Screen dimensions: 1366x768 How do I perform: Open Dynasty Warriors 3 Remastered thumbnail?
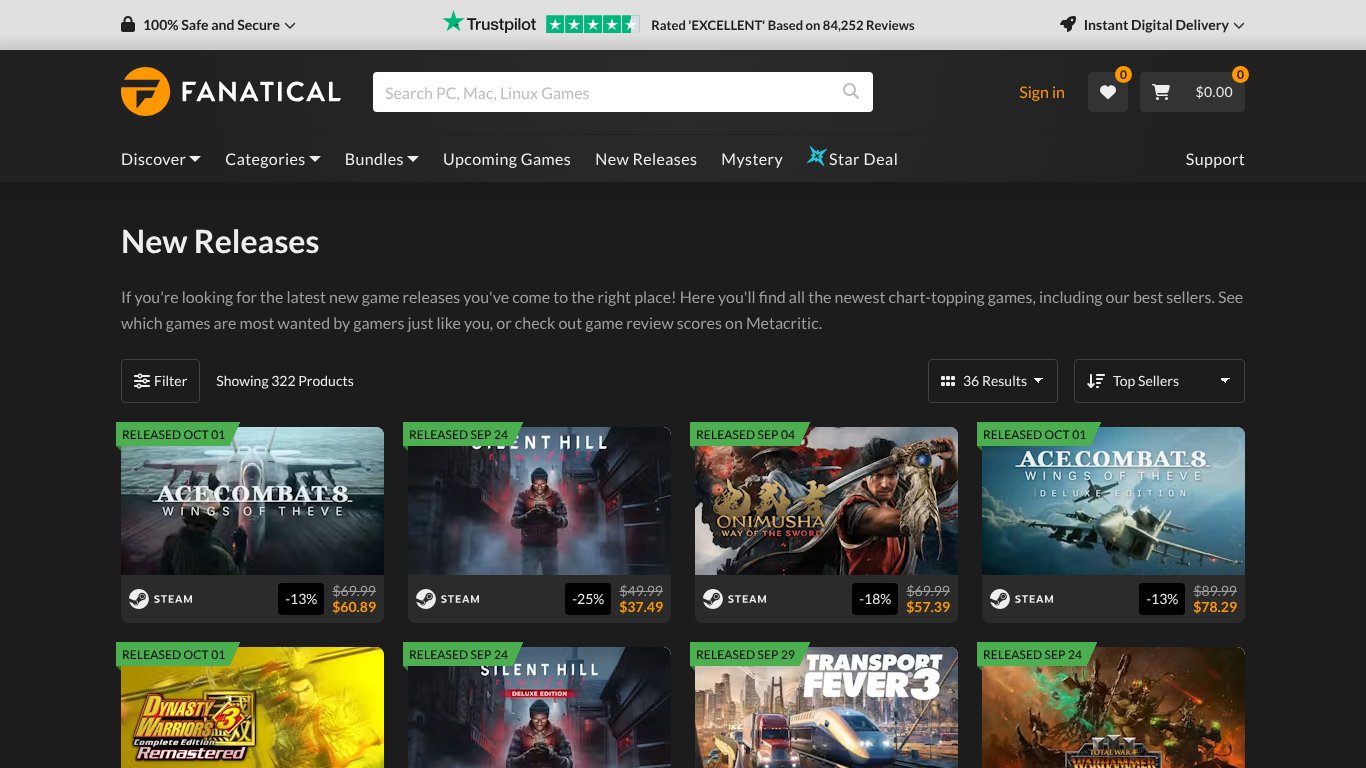click(252, 707)
